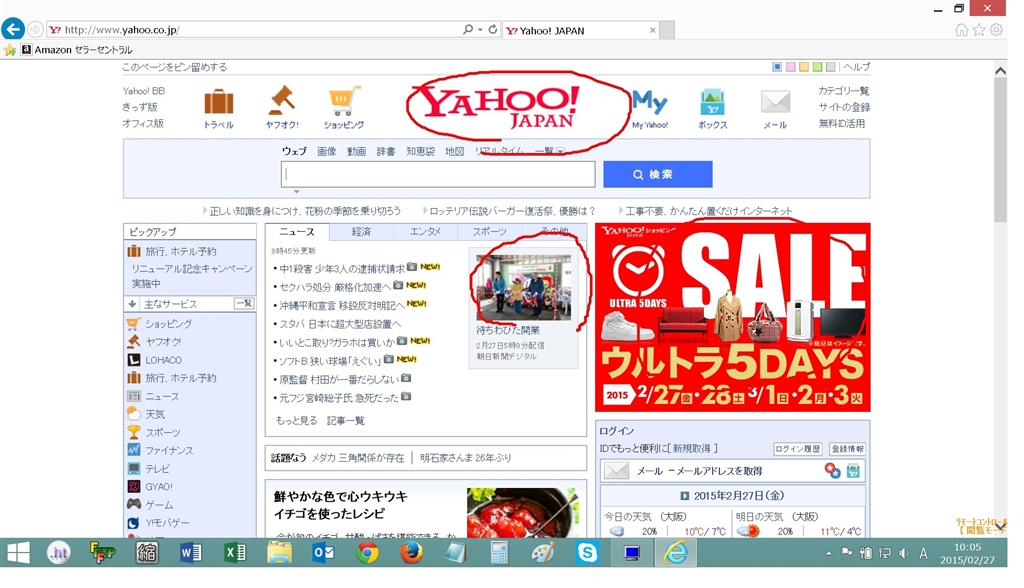Open Outlook from the taskbar
Viewport: 1024px width, 588px height.
tap(323, 553)
